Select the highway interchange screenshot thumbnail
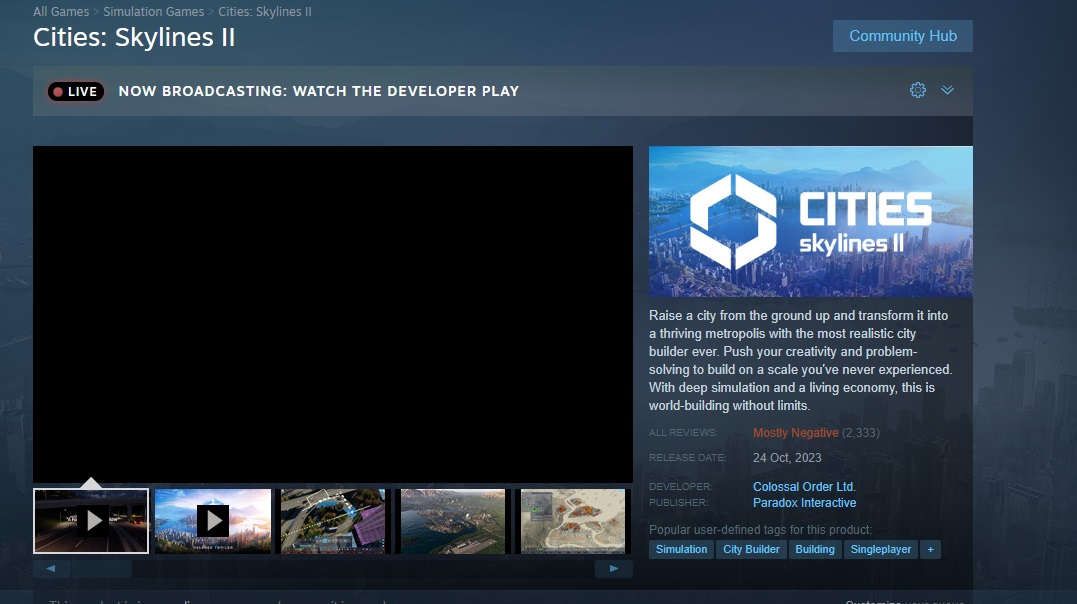The image size is (1077, 604). click(x=333, y=521)
